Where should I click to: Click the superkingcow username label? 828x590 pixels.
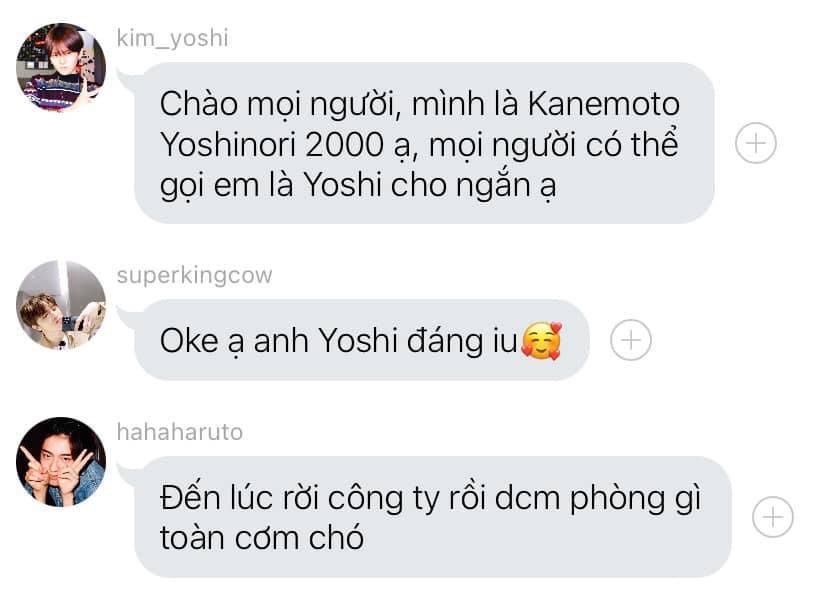[194, 276]
